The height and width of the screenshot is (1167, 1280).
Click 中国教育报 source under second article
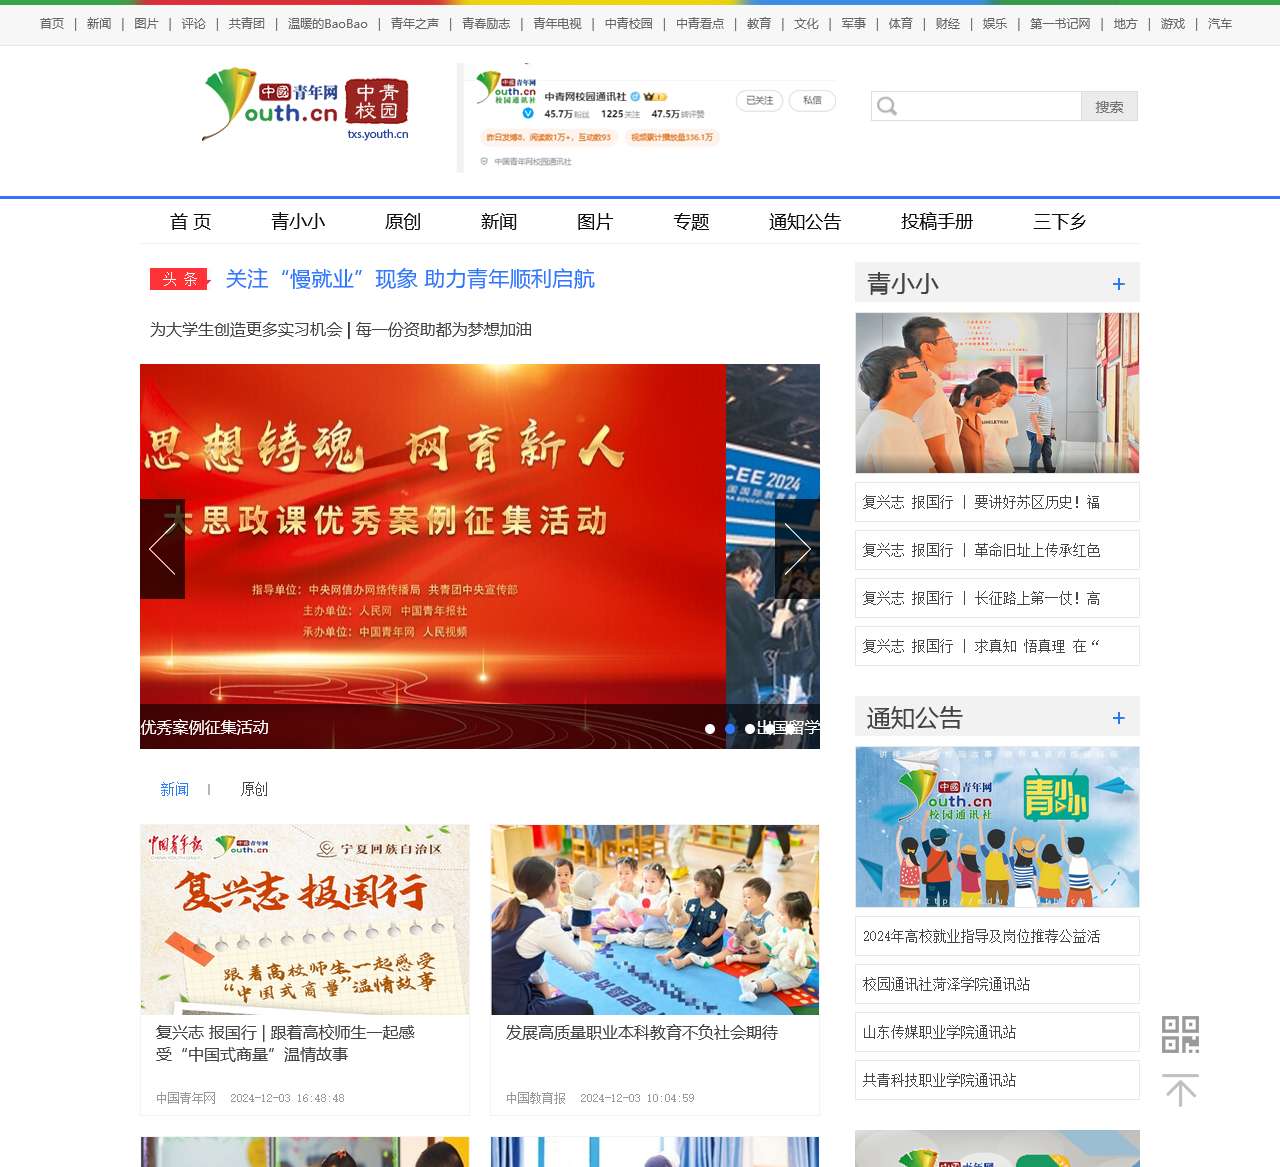pyautogui.click(x=536, y=1098)
